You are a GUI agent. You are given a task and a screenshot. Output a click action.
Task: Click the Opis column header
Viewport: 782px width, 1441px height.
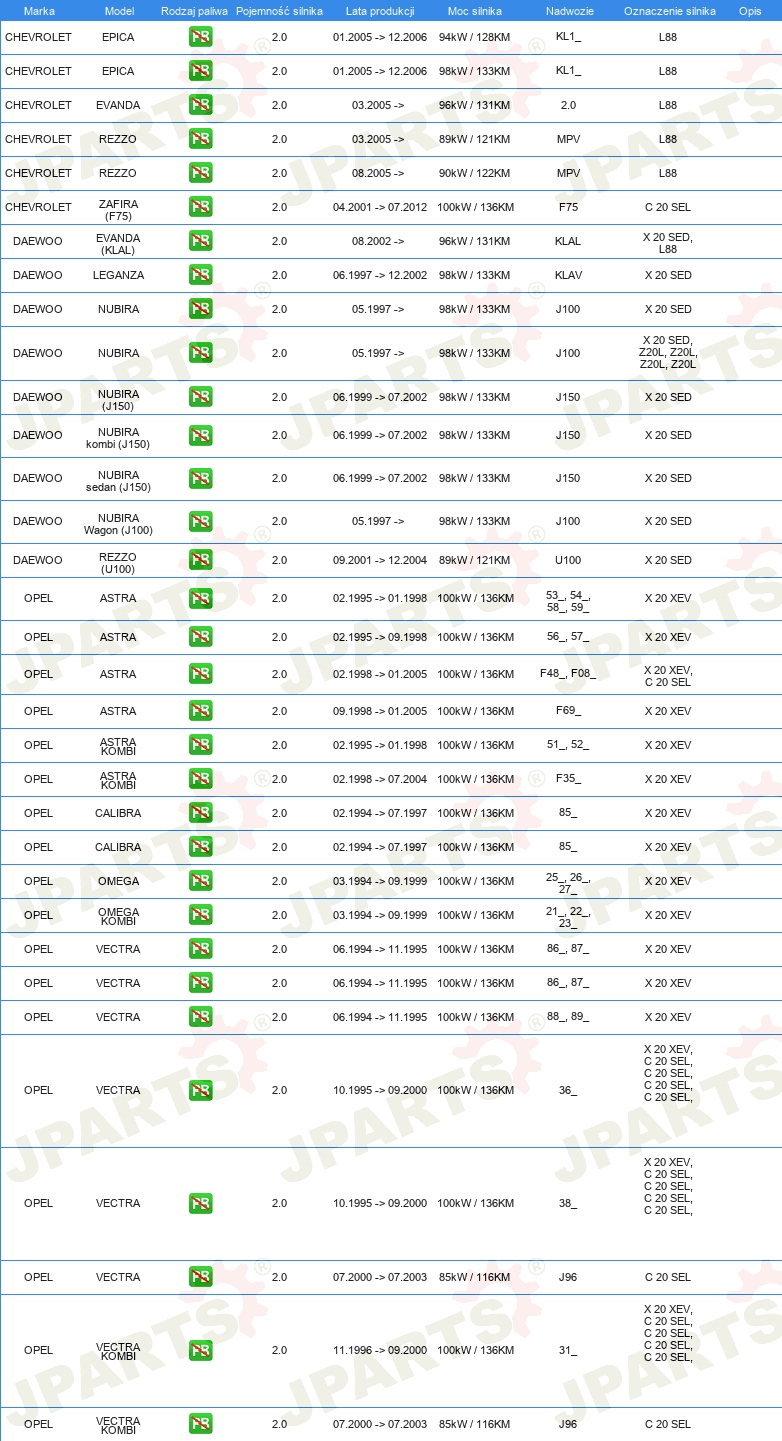750,10
